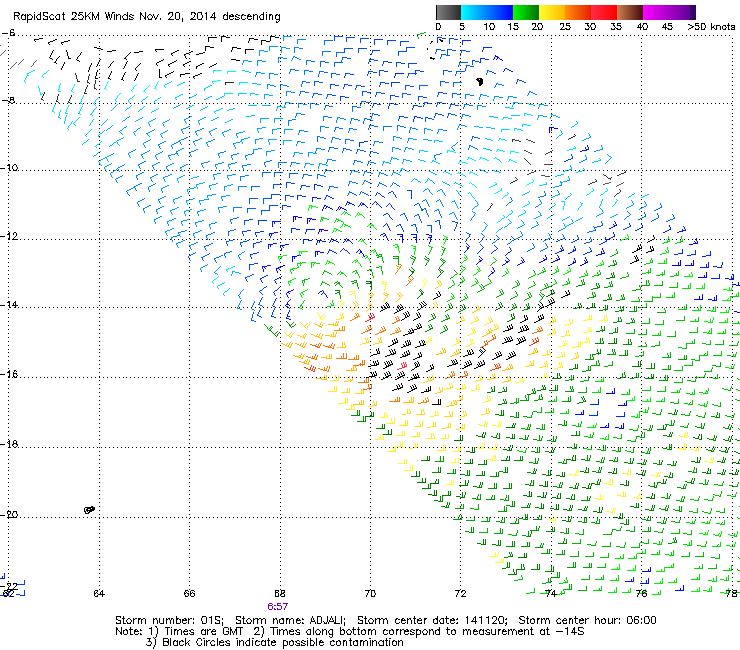Click the '20' label under the color legend
Image resolution: width=740 pixels, height=650 pixels.
[x=537, y=26]
